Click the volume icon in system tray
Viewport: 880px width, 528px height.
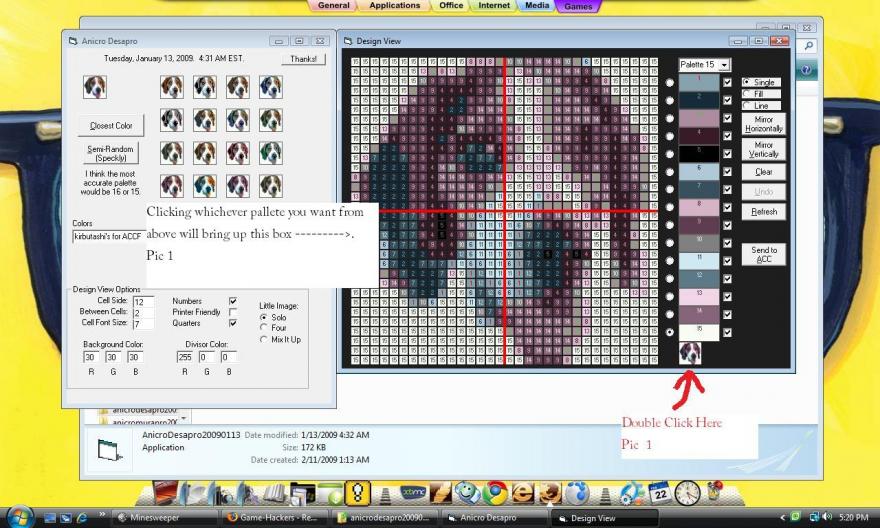pyautogui.click(x=827, y=517)
